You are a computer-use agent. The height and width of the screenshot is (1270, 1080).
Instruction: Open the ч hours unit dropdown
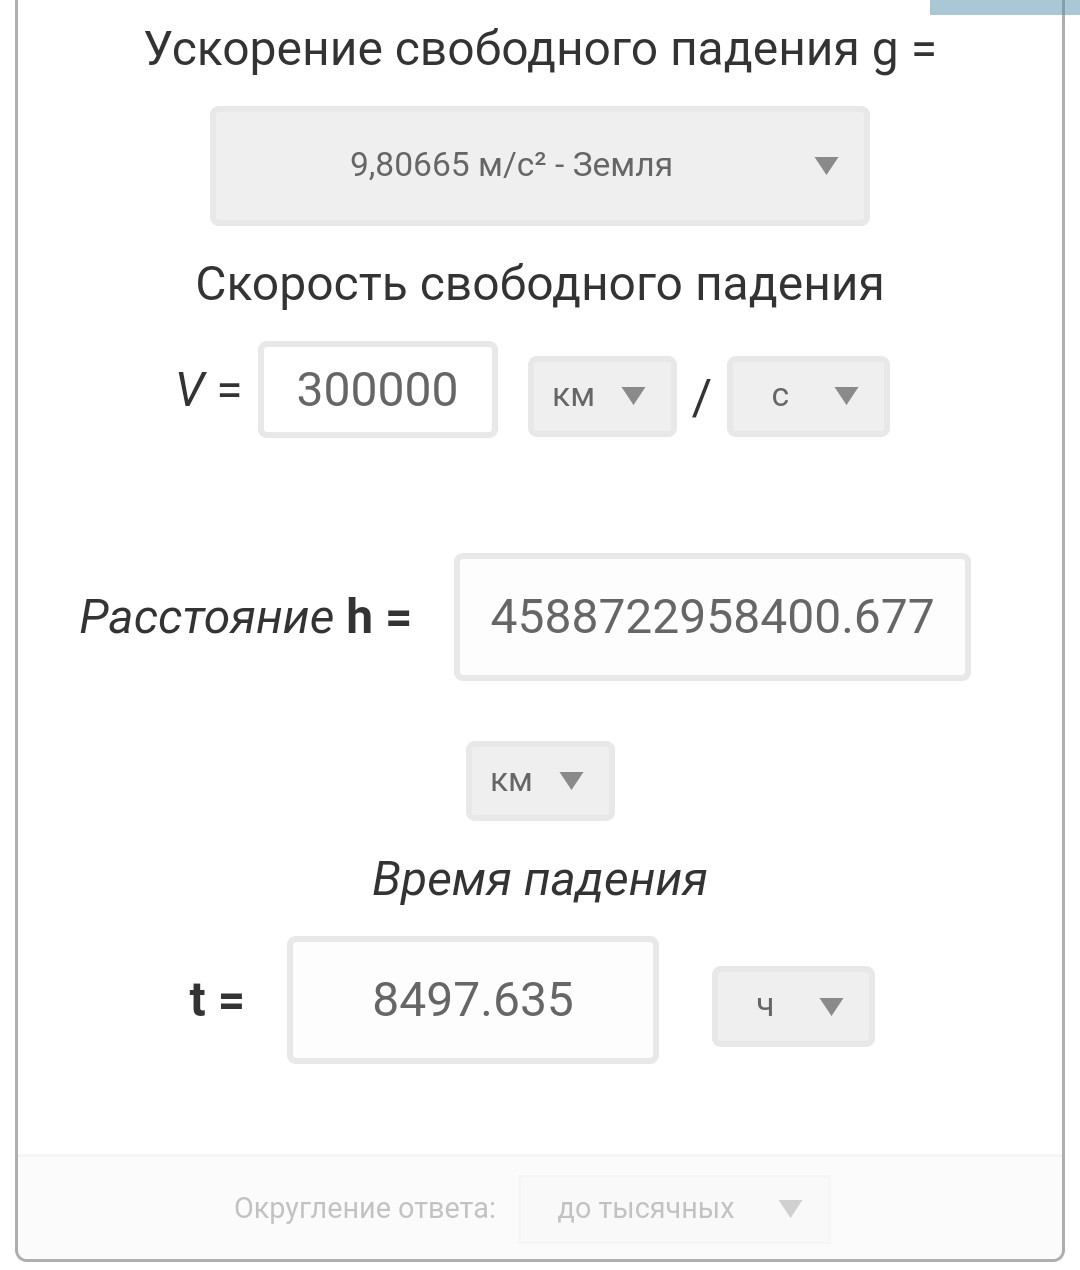[793, 1006]
